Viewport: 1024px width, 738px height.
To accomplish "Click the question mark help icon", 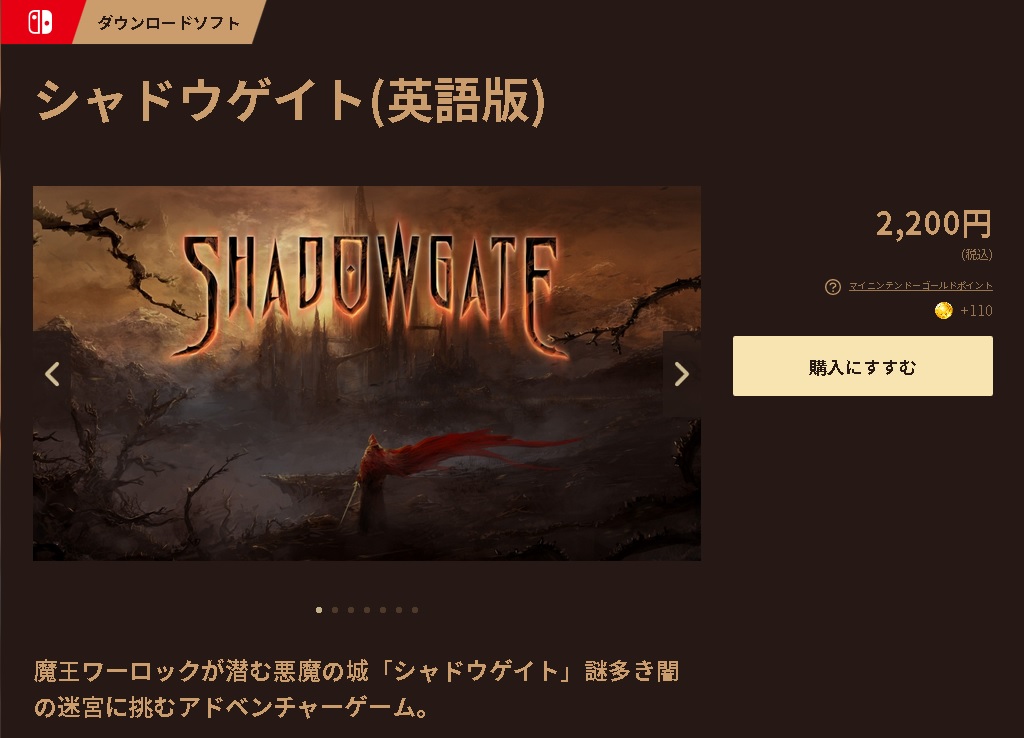I will (833, 287).
